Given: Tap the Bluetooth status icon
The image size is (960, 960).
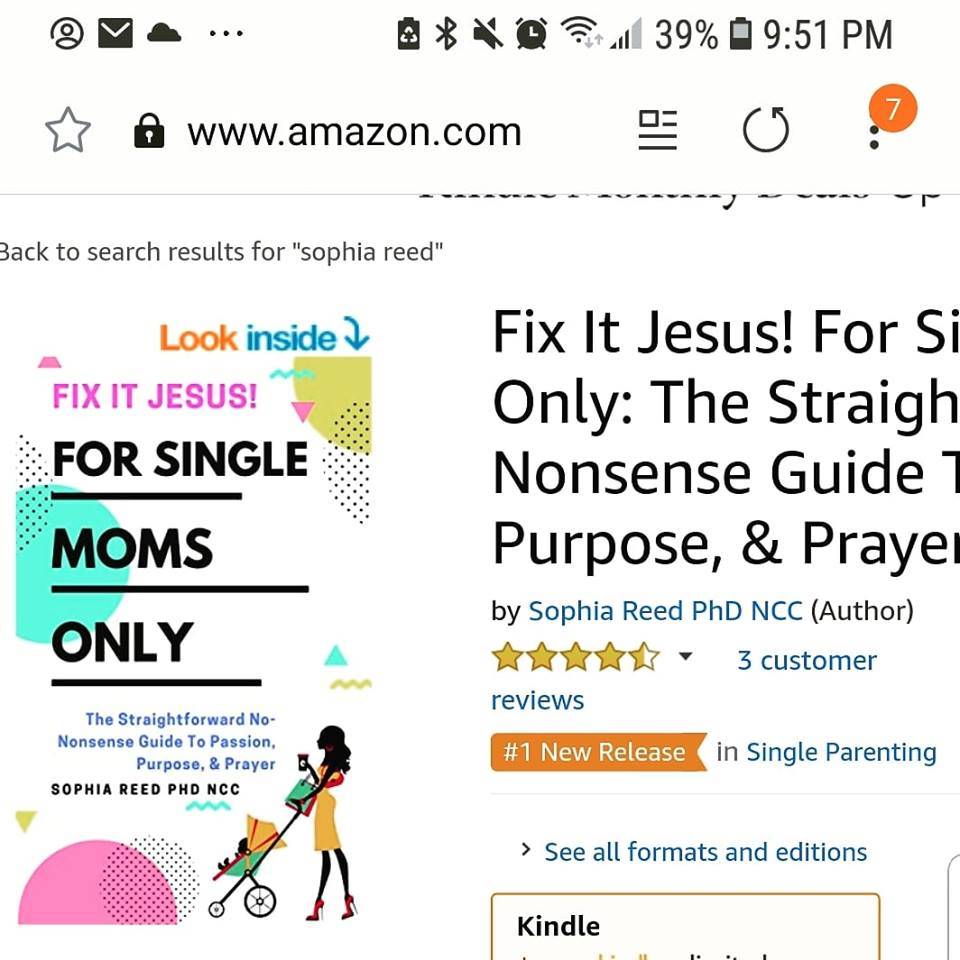Looking at the screenshot, I should [x=446, y=33].
